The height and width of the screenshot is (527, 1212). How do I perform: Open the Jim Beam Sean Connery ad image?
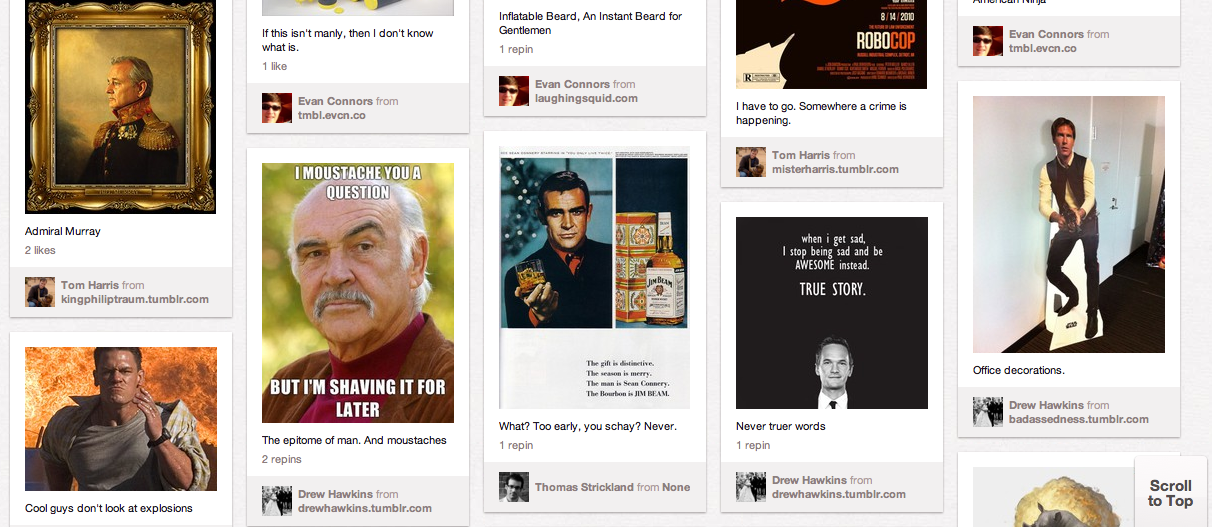pos(594,277)
